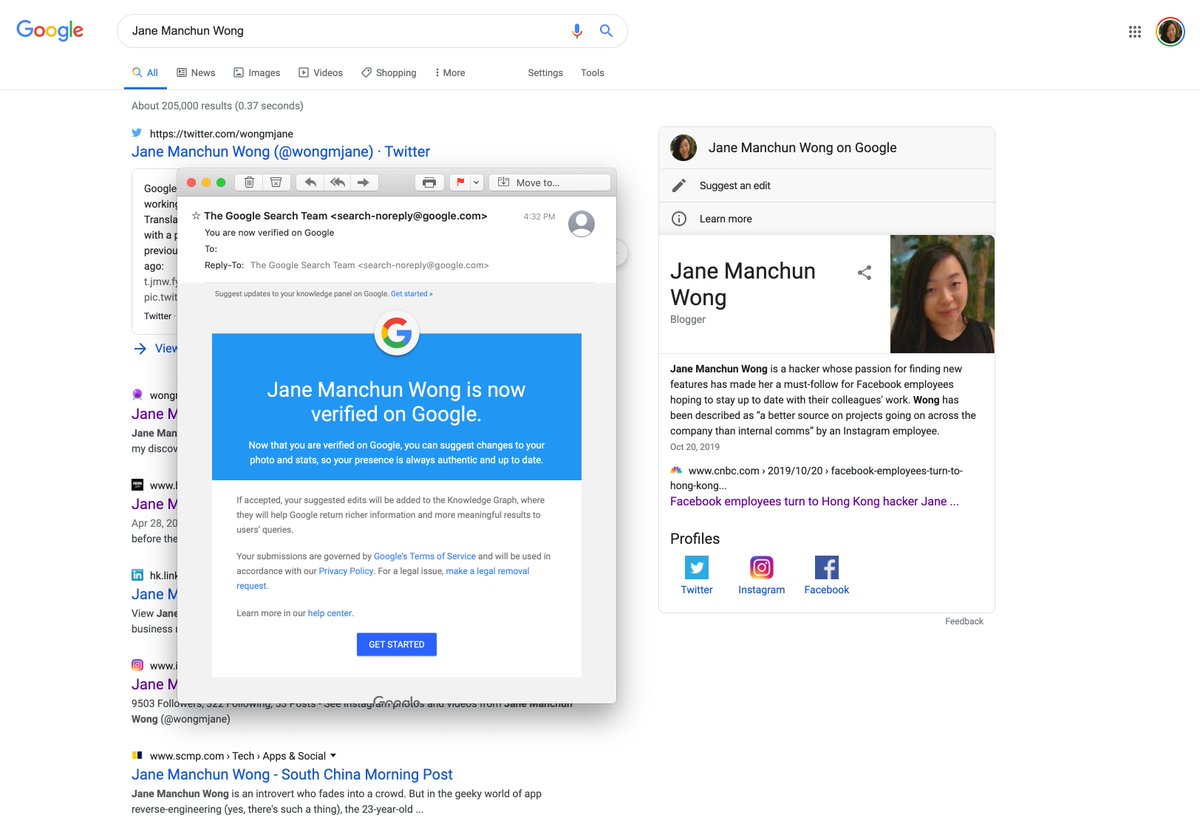This screenshot has width=1200, height=829.
Task: Open CNBC Facebook employees article link
Action: [x=814, y=502]
